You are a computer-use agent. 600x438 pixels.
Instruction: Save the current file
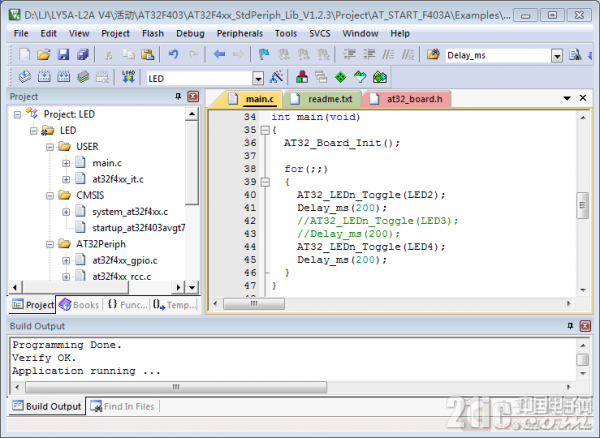pos(63,55)
